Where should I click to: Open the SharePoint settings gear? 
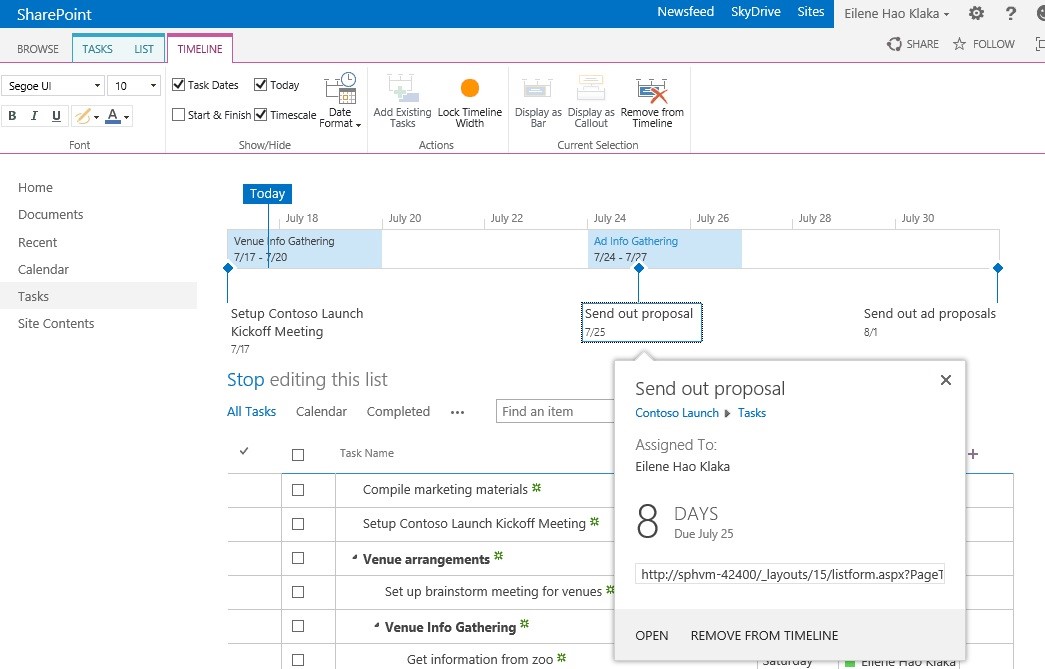[x=975, y=14]
